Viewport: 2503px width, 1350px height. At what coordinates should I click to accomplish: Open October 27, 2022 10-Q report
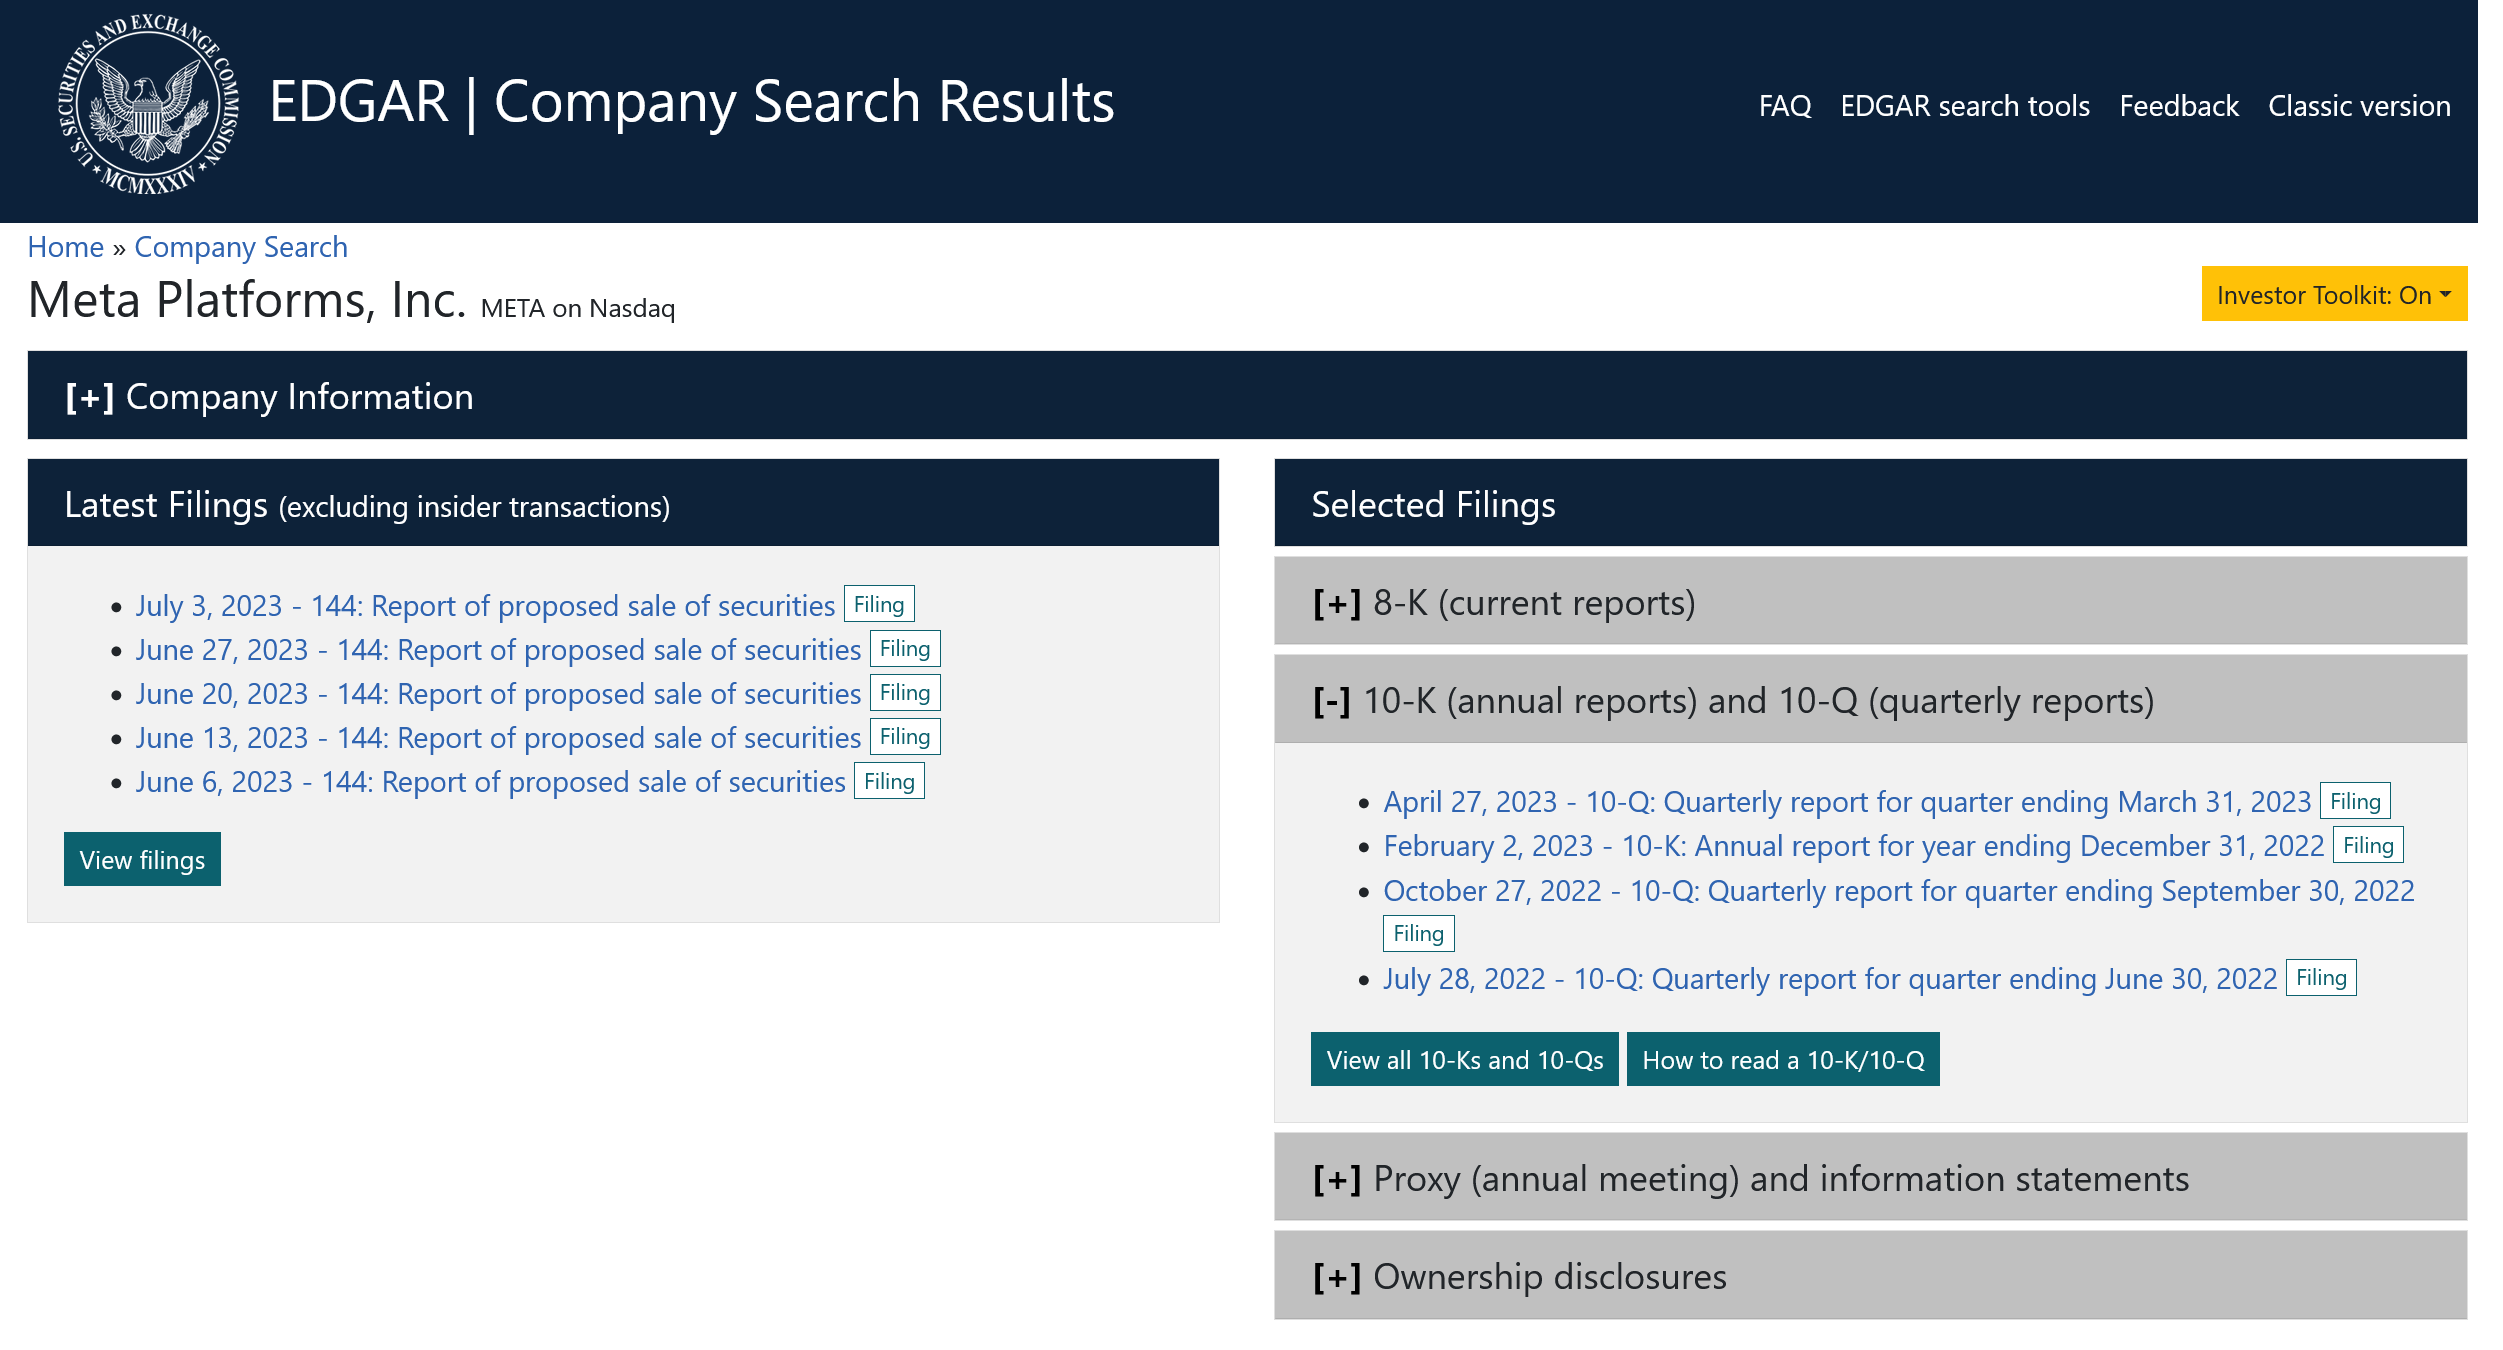(x=1898, y=891)
